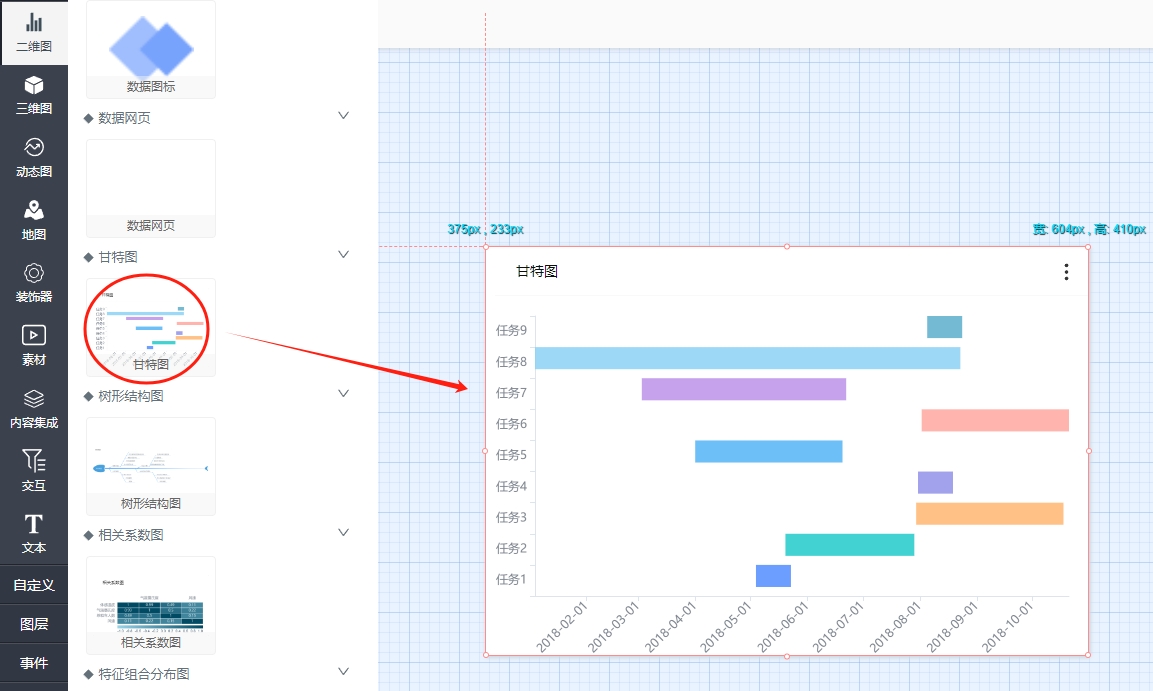Expand the 树形结构图 section arrow

(x=343, y=394)
